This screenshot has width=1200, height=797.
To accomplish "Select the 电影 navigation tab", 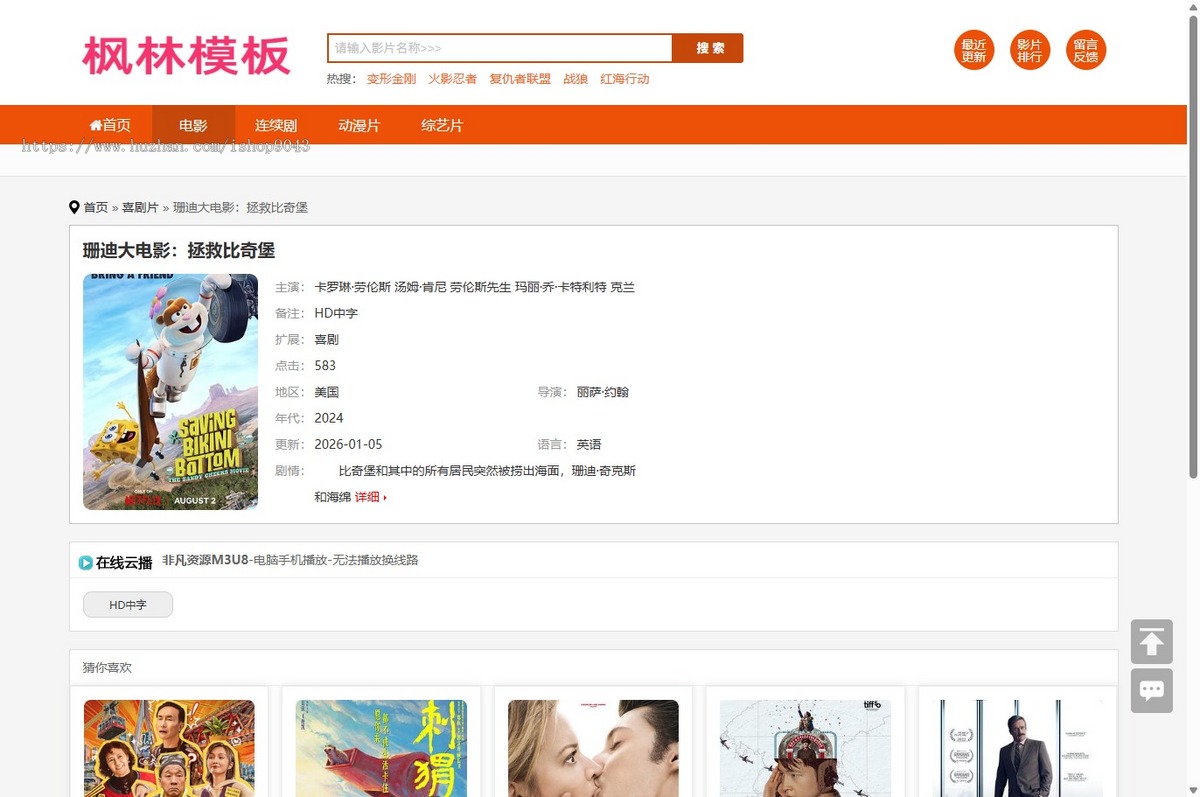I will pyautogui.click(x=193, y=125).
